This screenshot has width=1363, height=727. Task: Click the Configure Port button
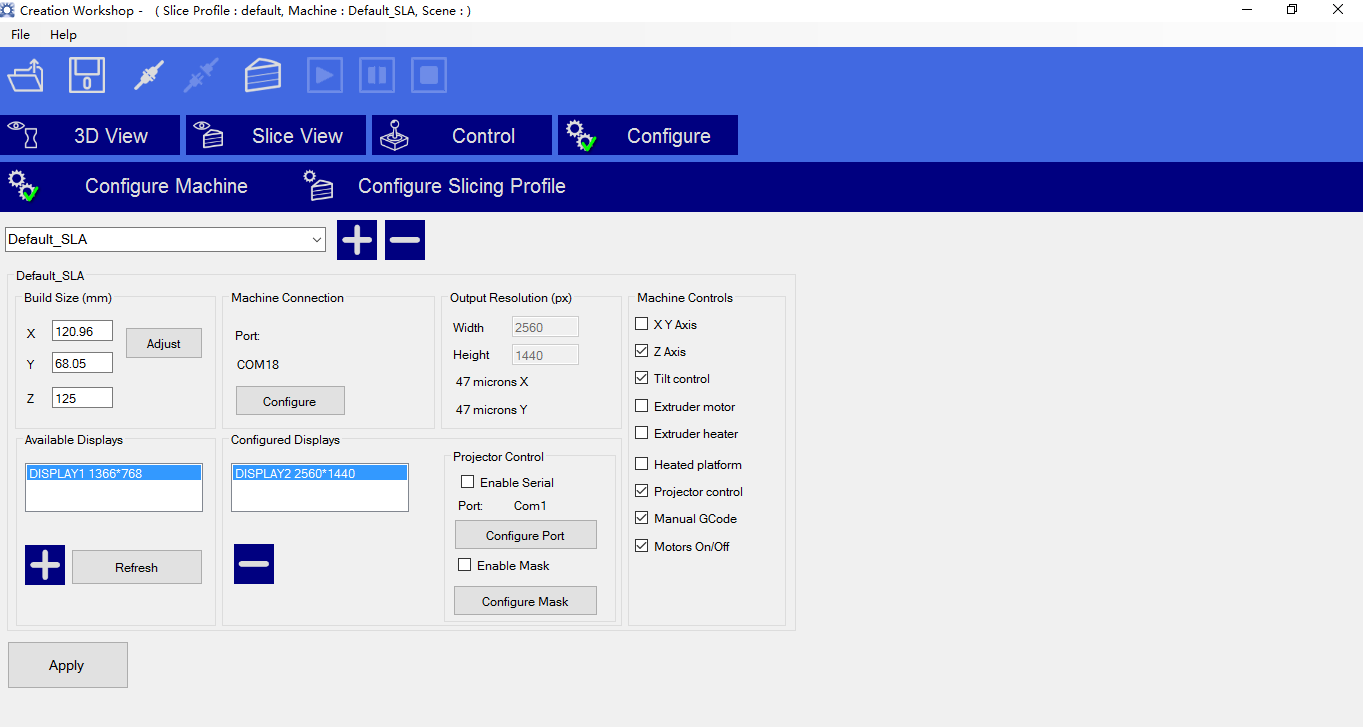(525, 535)
